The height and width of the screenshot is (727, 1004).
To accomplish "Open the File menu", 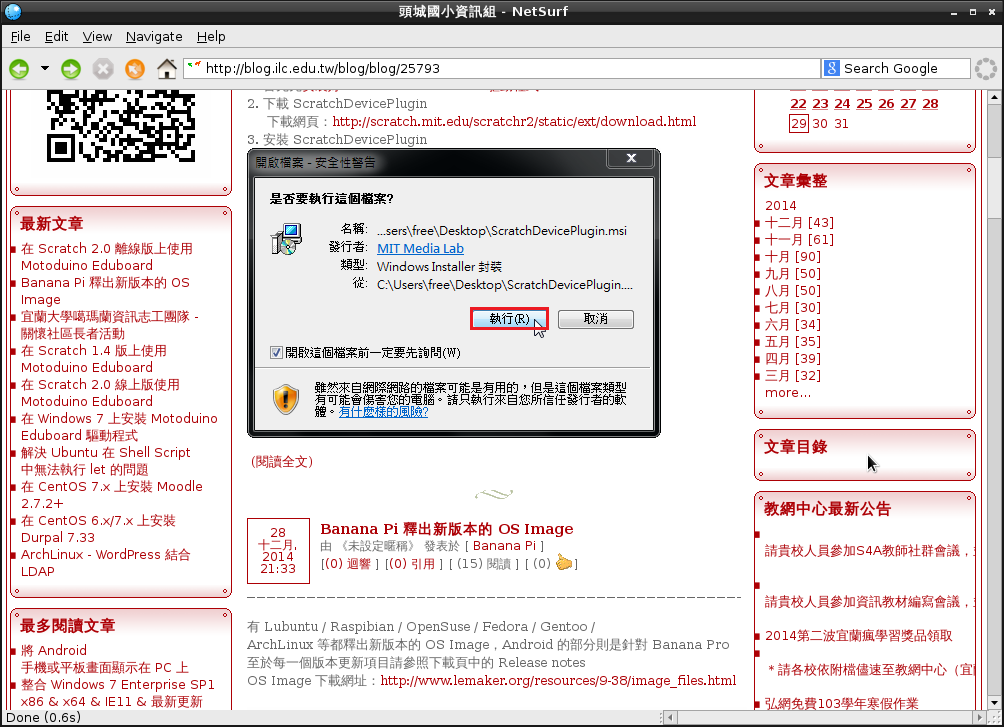I will point(20,37).
